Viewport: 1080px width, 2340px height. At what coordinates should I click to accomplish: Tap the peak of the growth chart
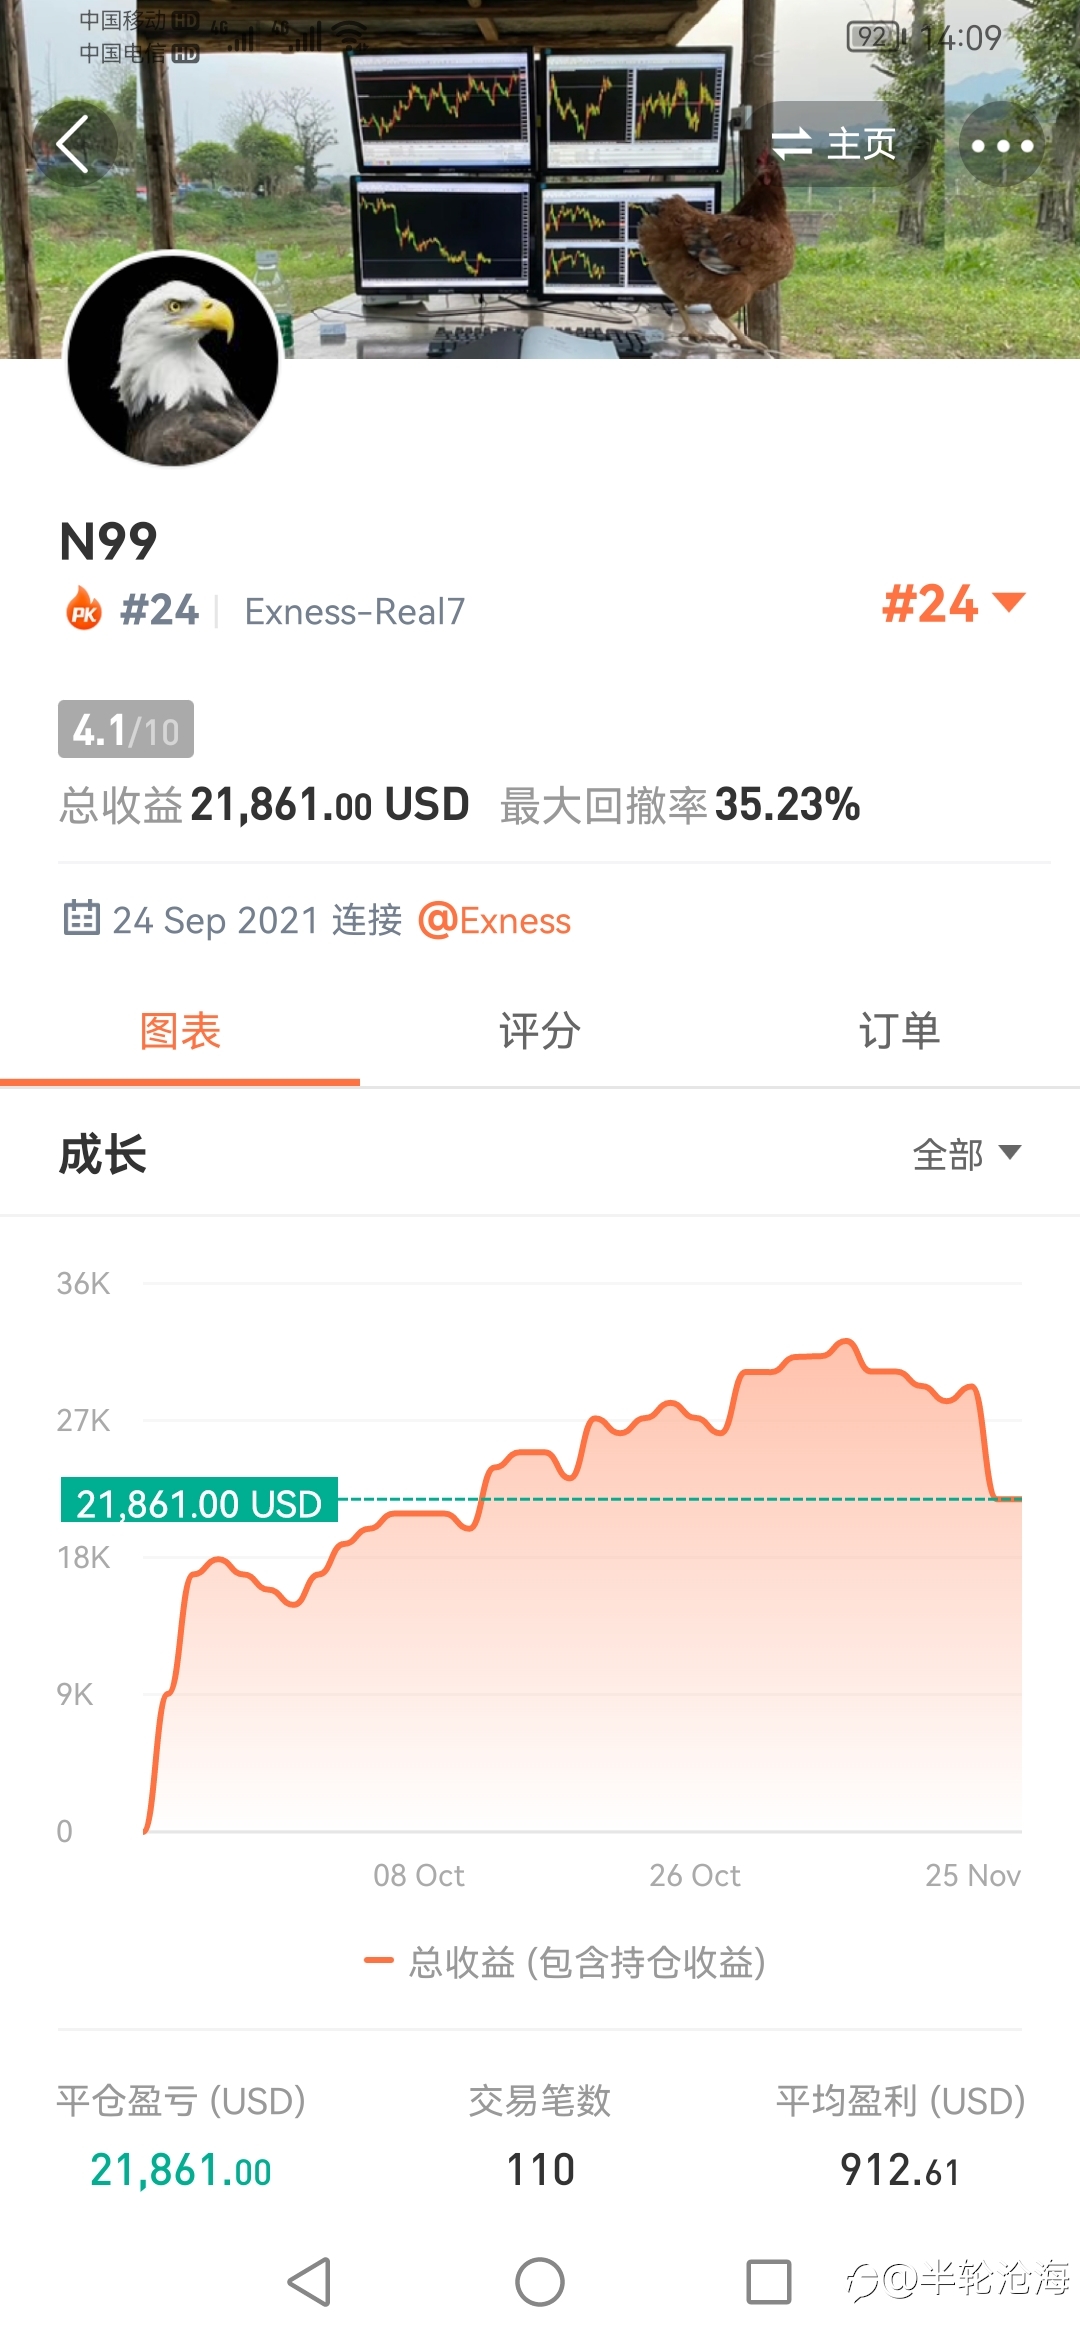[x=847, y=1341]
